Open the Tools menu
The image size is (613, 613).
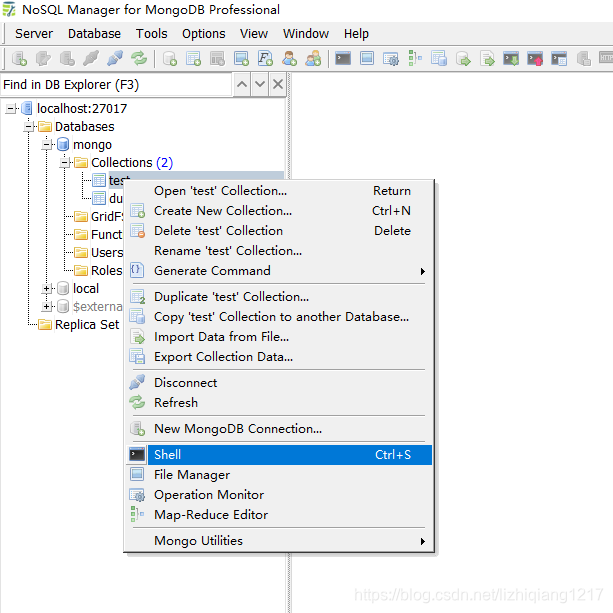(151, 34)
